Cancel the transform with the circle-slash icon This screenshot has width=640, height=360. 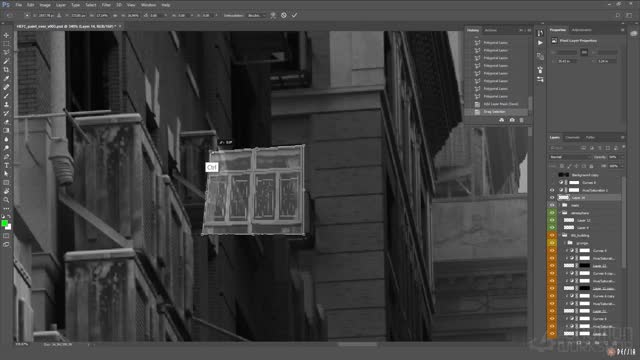284,15
